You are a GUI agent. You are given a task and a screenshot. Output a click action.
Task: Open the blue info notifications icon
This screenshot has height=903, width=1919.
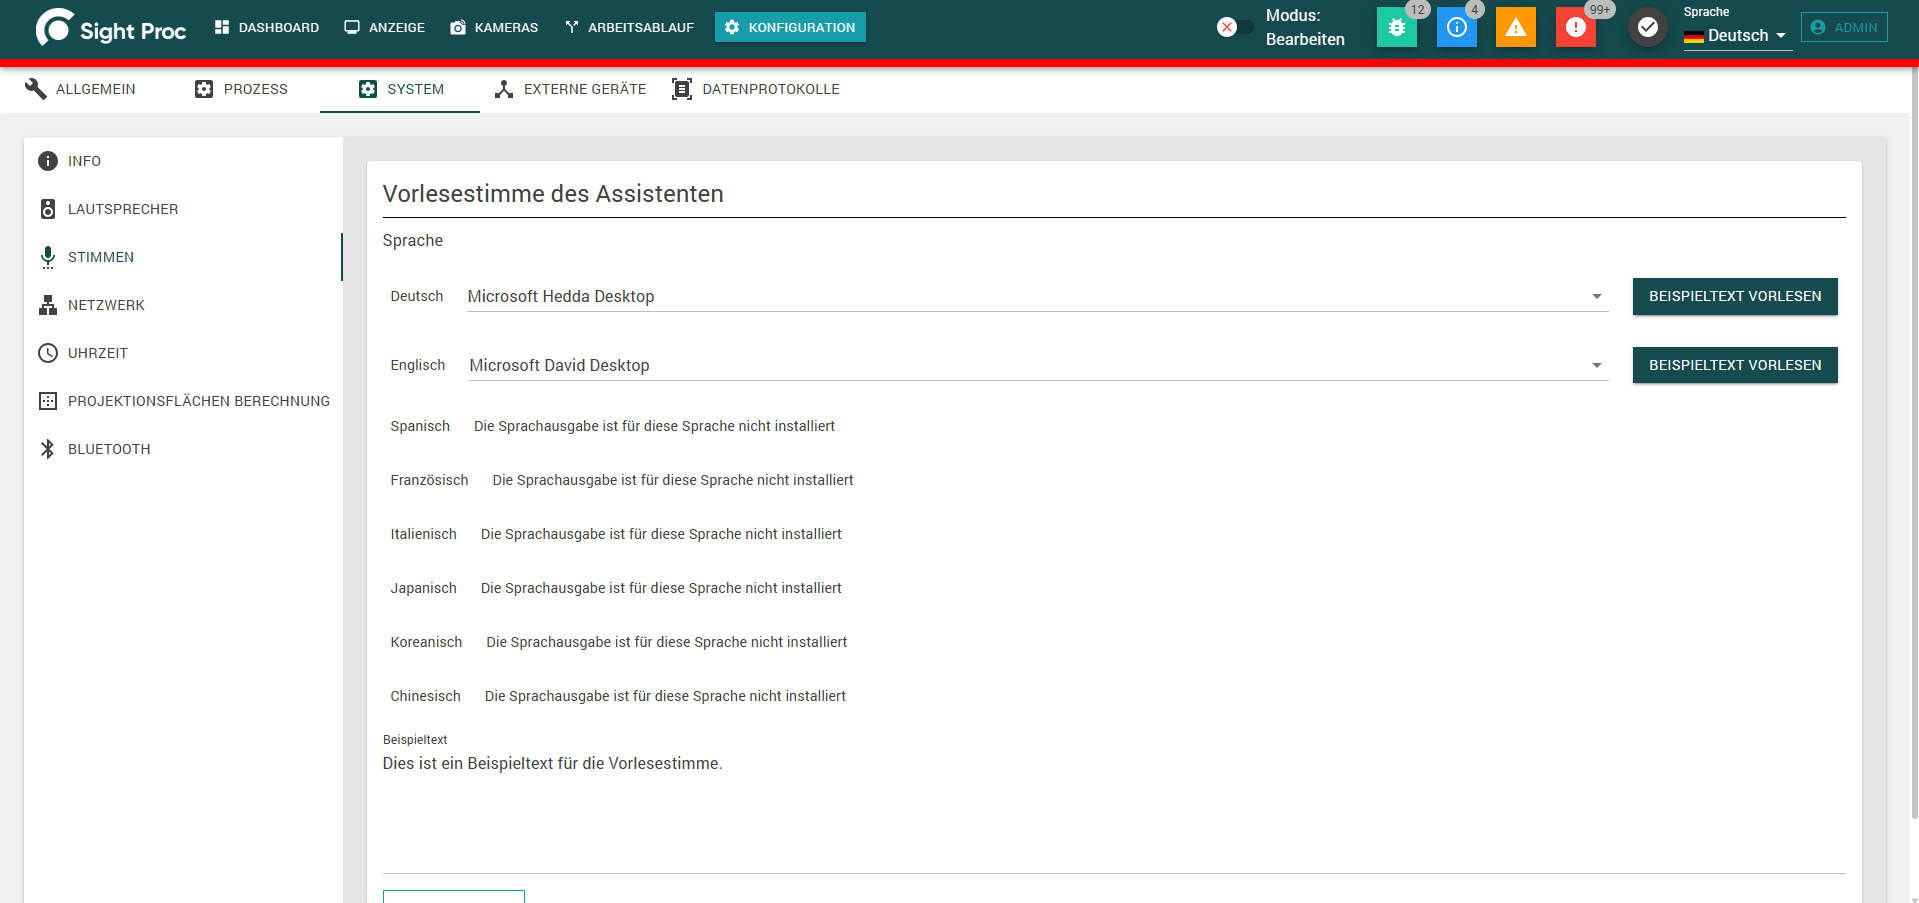(1456, 27)
